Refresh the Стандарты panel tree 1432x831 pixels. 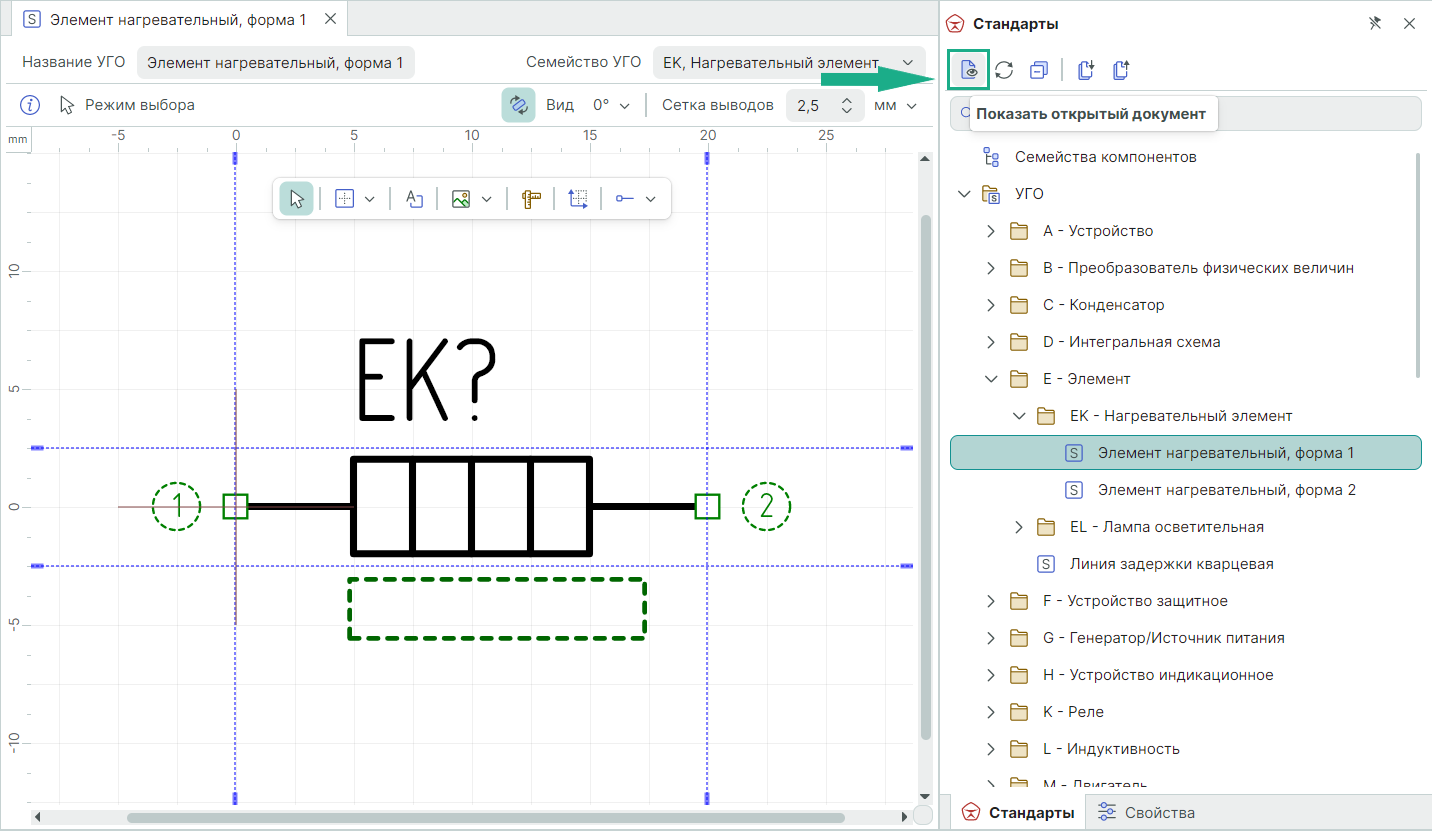coord(1004,70)
